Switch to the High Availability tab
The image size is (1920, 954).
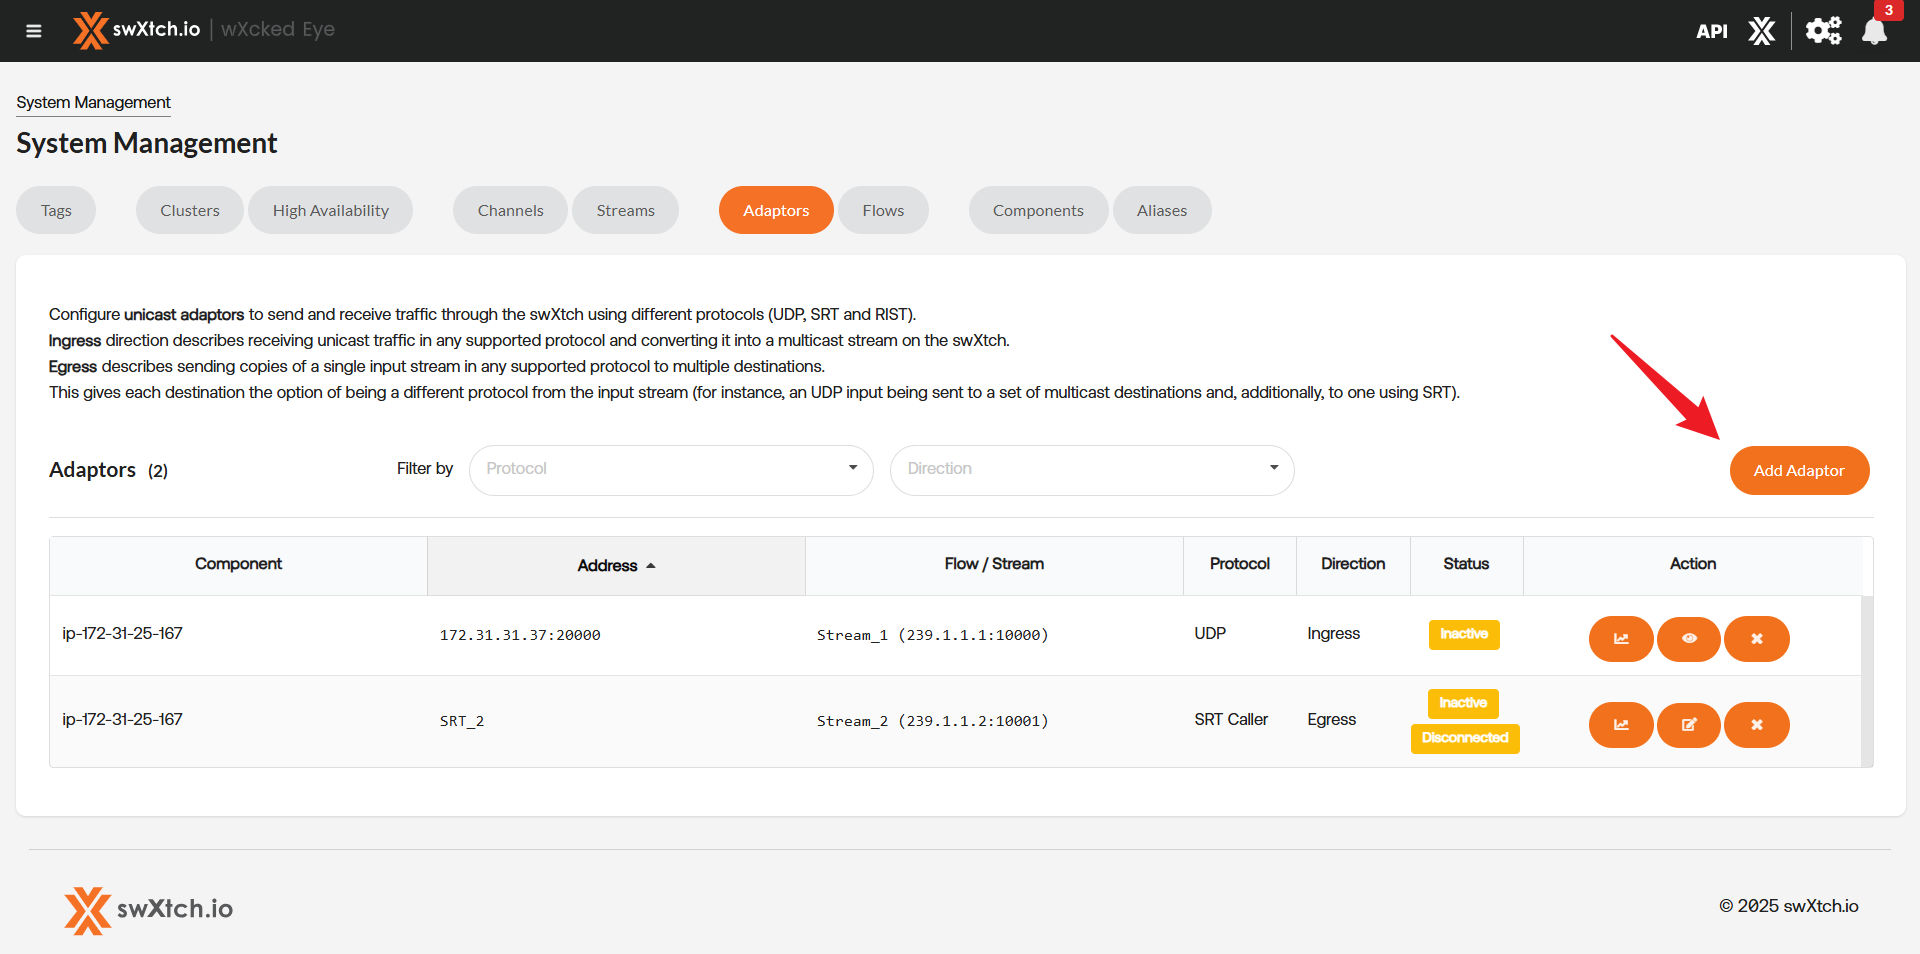(x=330, y=211)
